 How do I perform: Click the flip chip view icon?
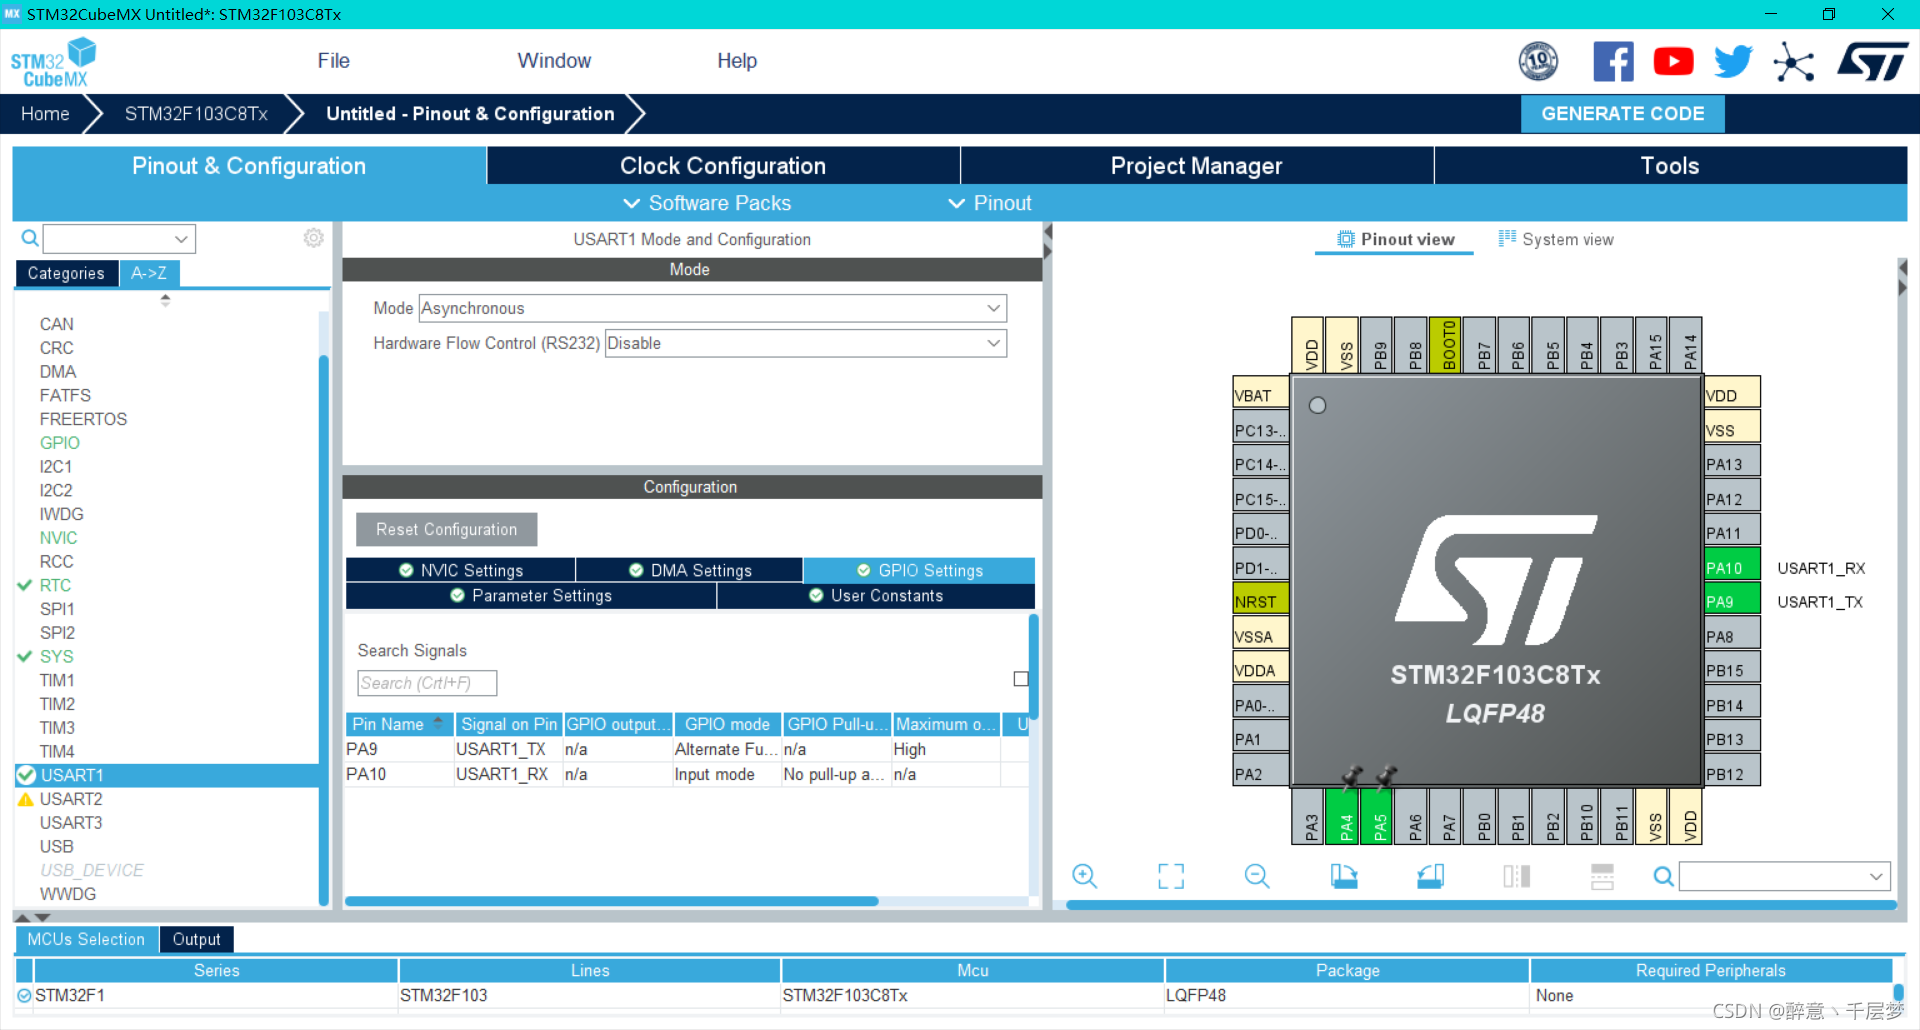tap(1516, 877)
